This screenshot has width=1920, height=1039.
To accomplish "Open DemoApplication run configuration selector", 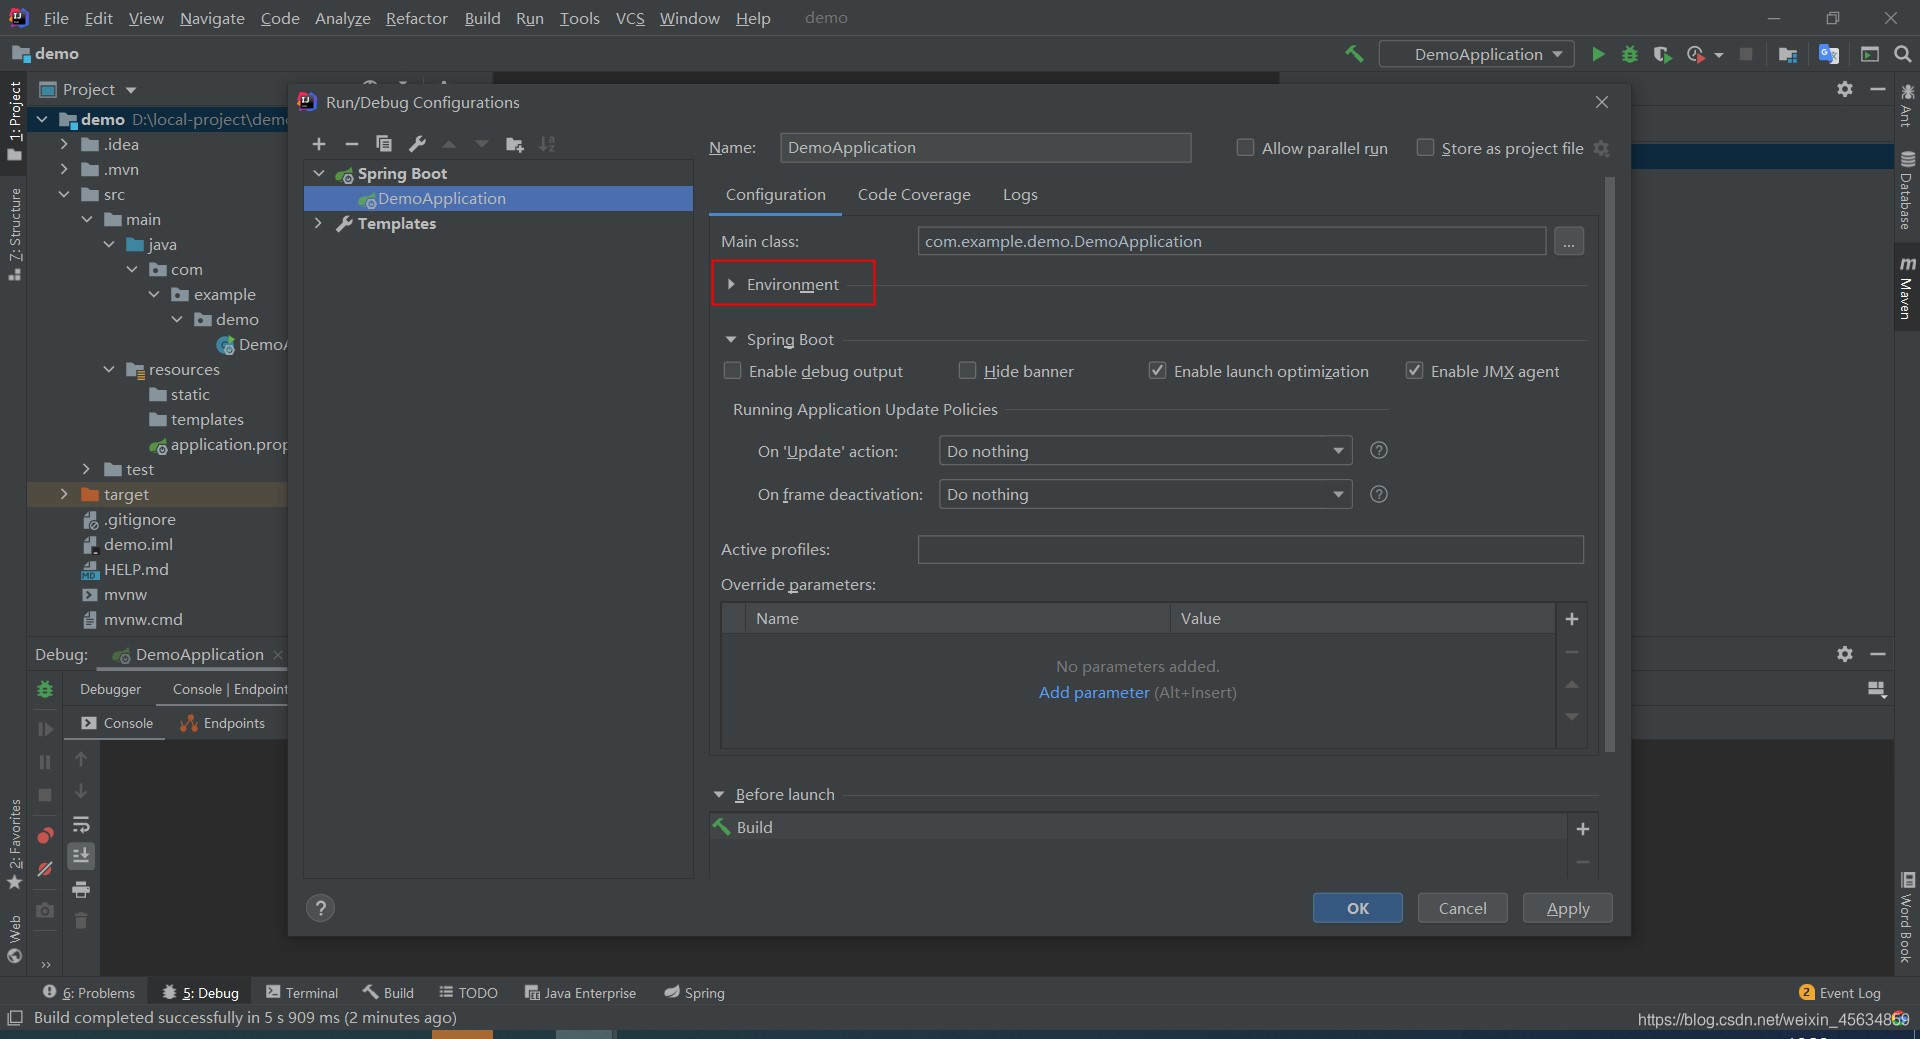I will click(1476, 54).
